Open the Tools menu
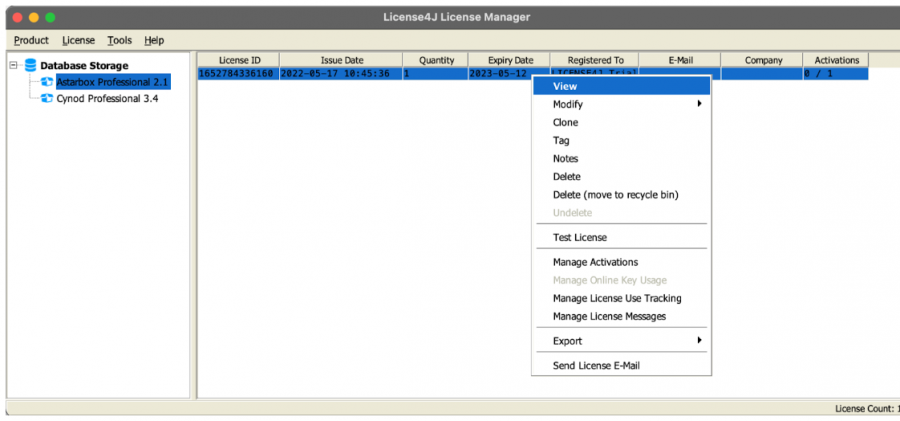 pos(119,40)
